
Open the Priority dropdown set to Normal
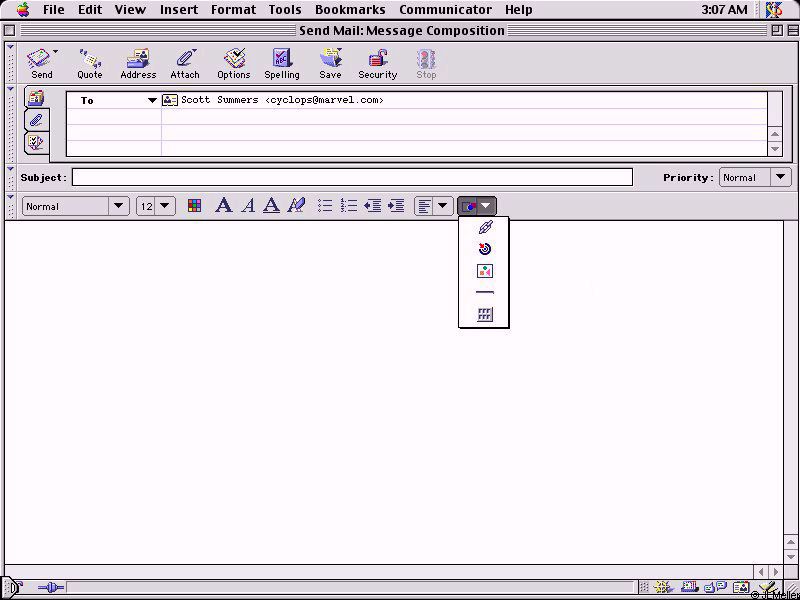(755, 177)
